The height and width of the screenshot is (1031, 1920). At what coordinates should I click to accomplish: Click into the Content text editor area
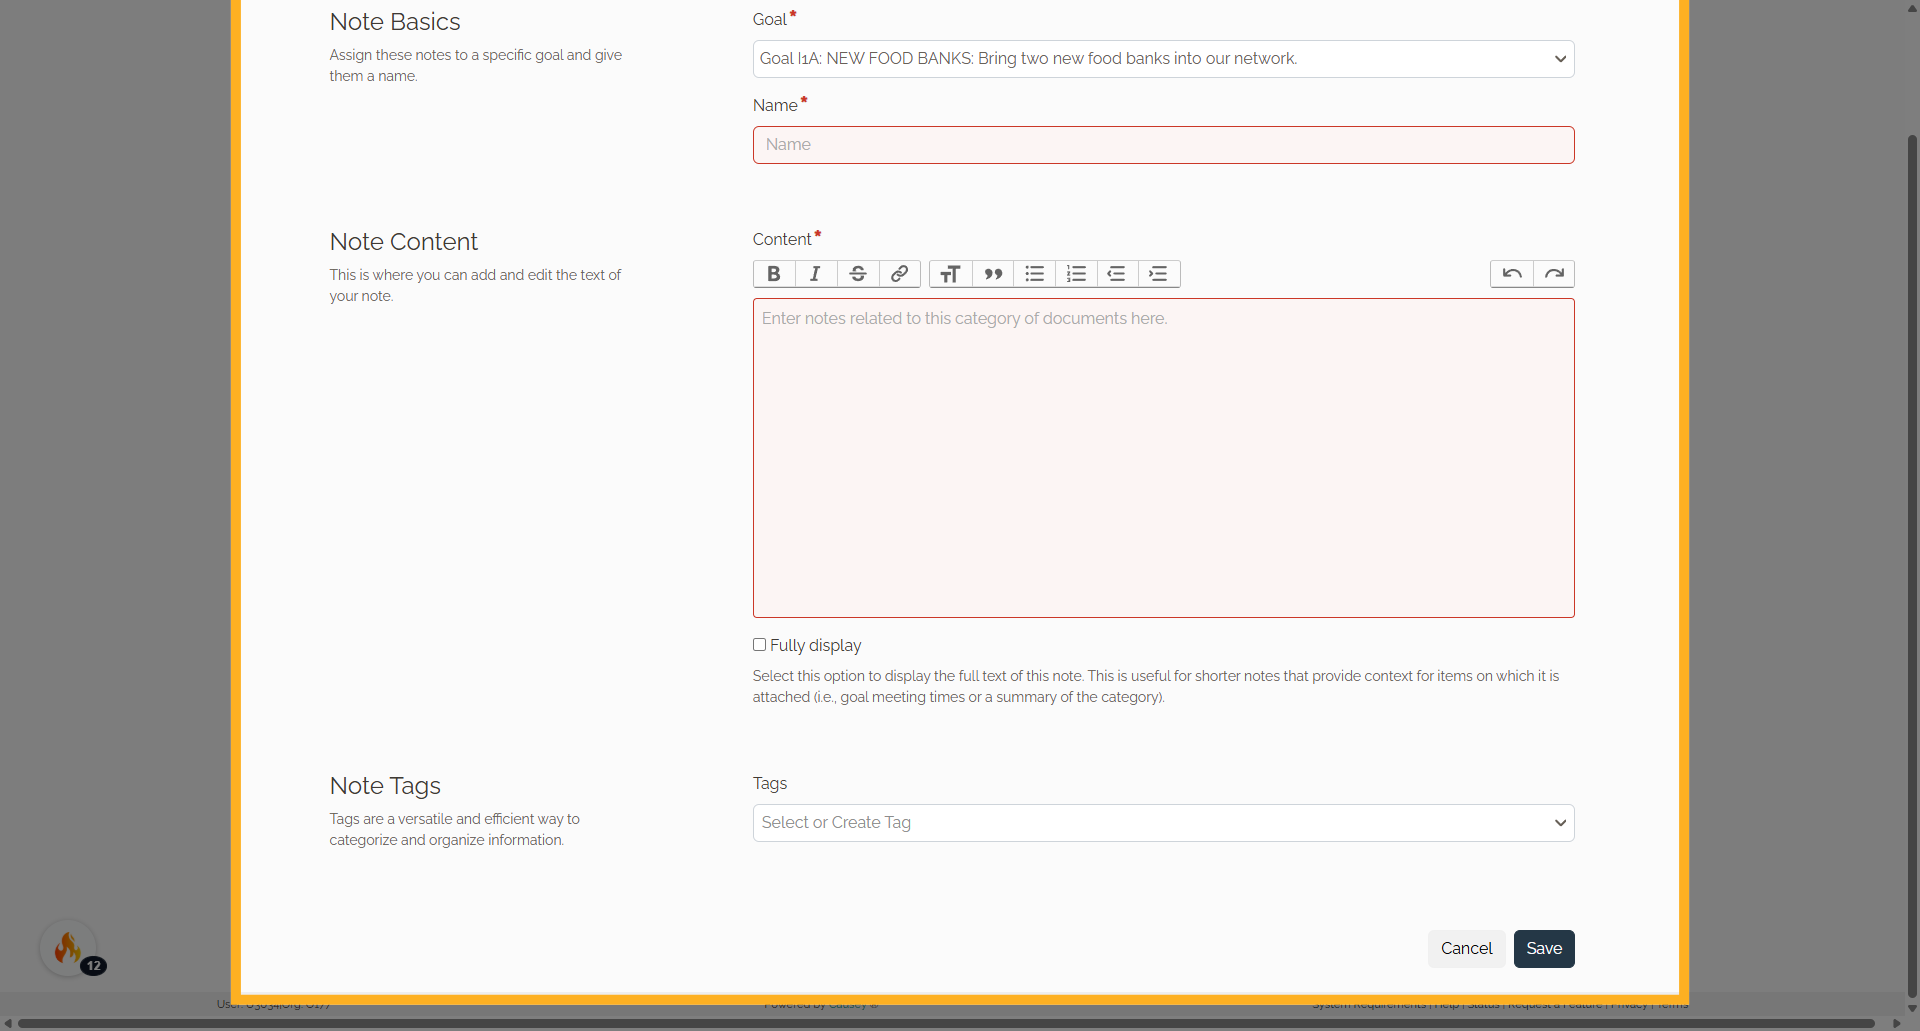(1164, 458)
